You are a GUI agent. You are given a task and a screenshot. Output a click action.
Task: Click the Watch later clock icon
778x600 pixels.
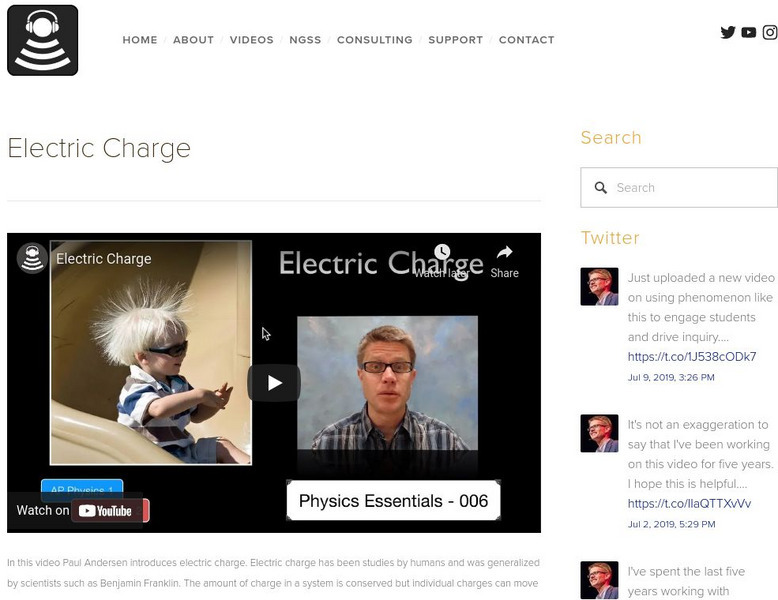(442, 252)
